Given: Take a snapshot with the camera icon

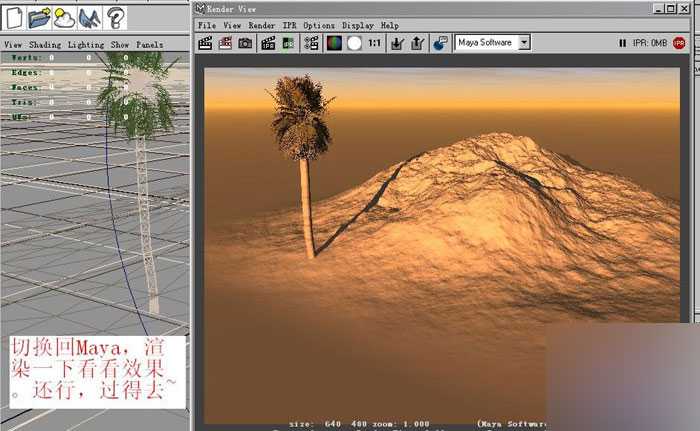Looking at the screenshot, I should (245, 43).
